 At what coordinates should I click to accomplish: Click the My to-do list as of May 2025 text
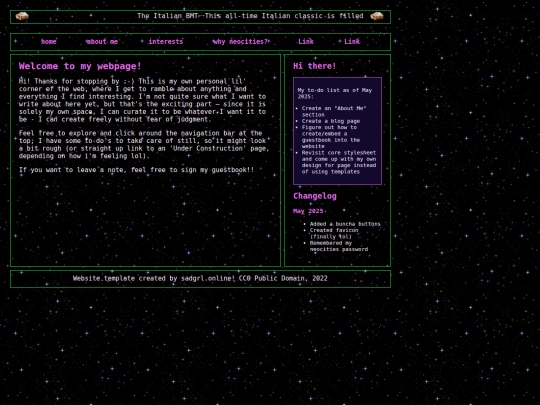335,93
